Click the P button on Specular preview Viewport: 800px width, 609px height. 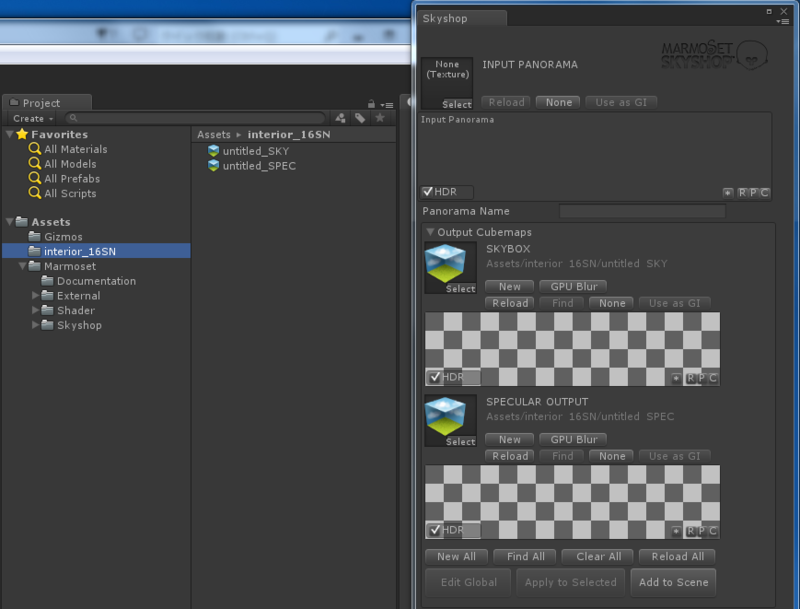click(x=702, y=531)
